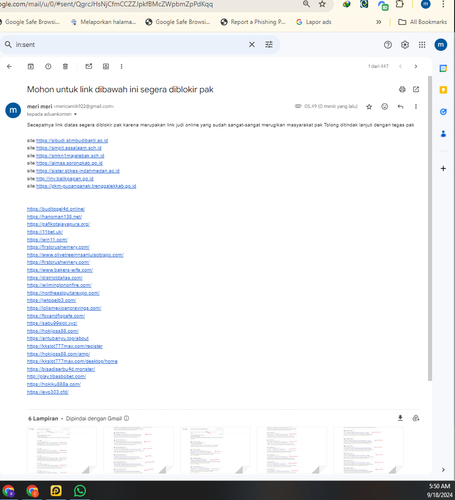Click the information icon beside Dipindai dengan Gmail

click(x=127, y=418)
